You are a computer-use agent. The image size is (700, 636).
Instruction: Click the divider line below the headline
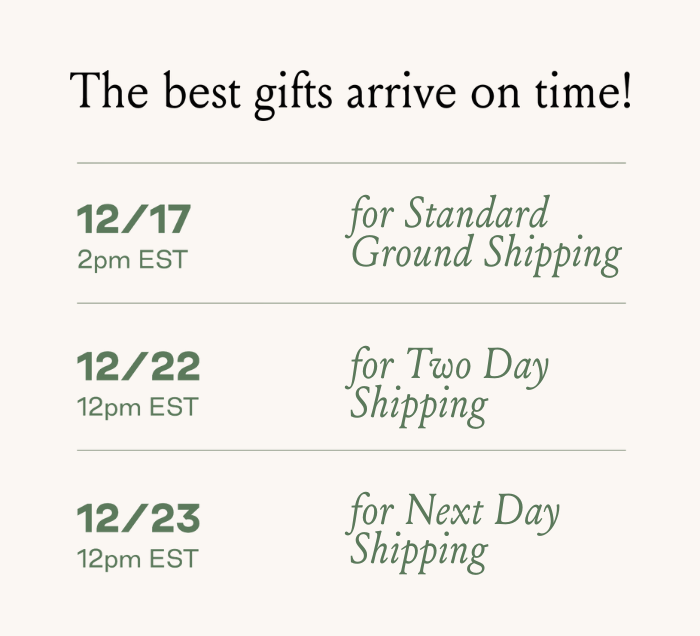coord(351,162)
